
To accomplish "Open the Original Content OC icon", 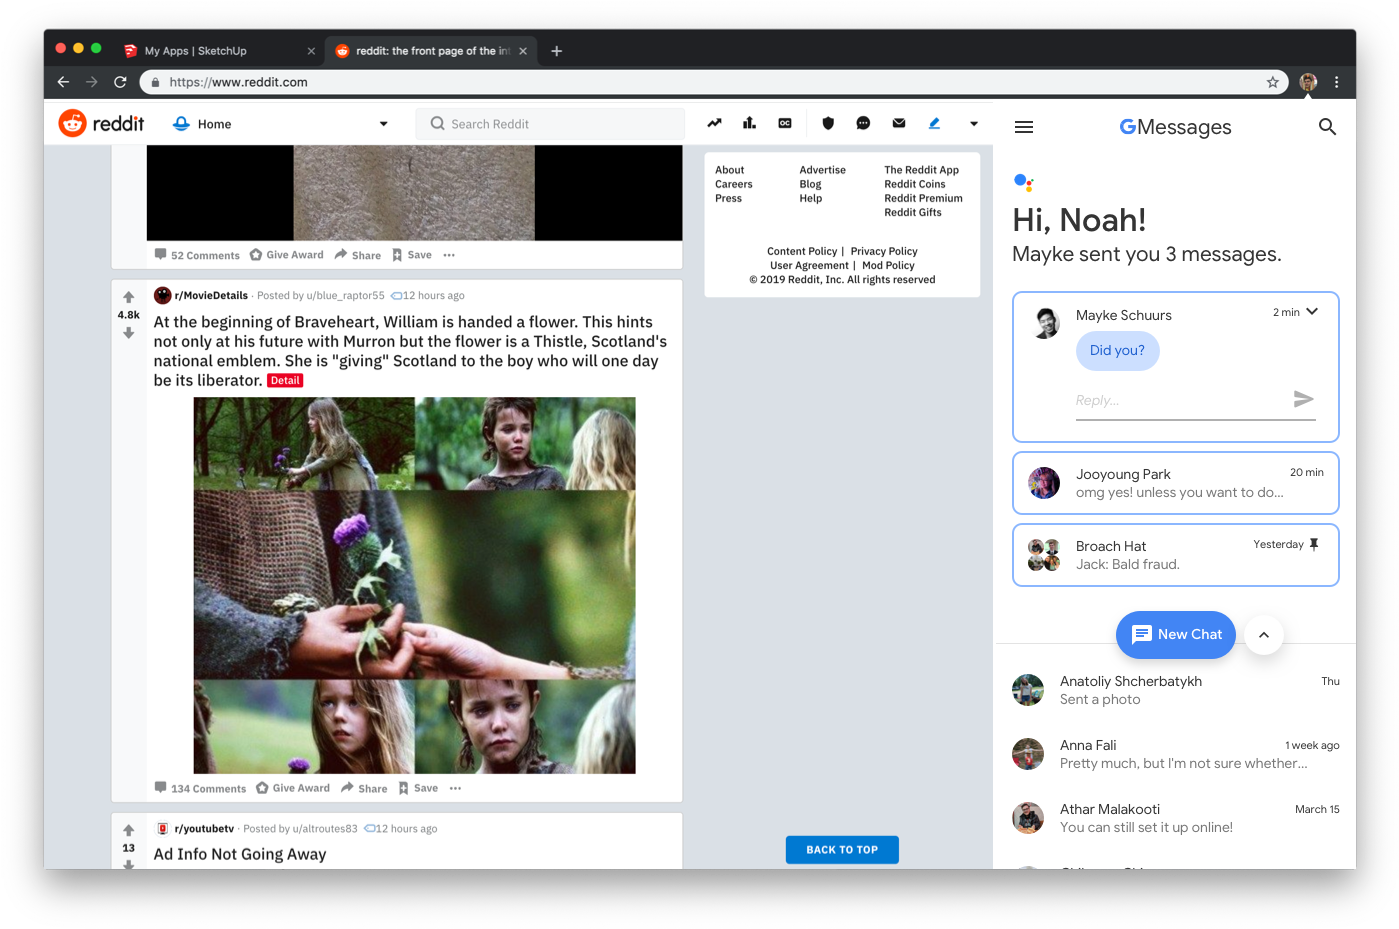I will [785, 123].
